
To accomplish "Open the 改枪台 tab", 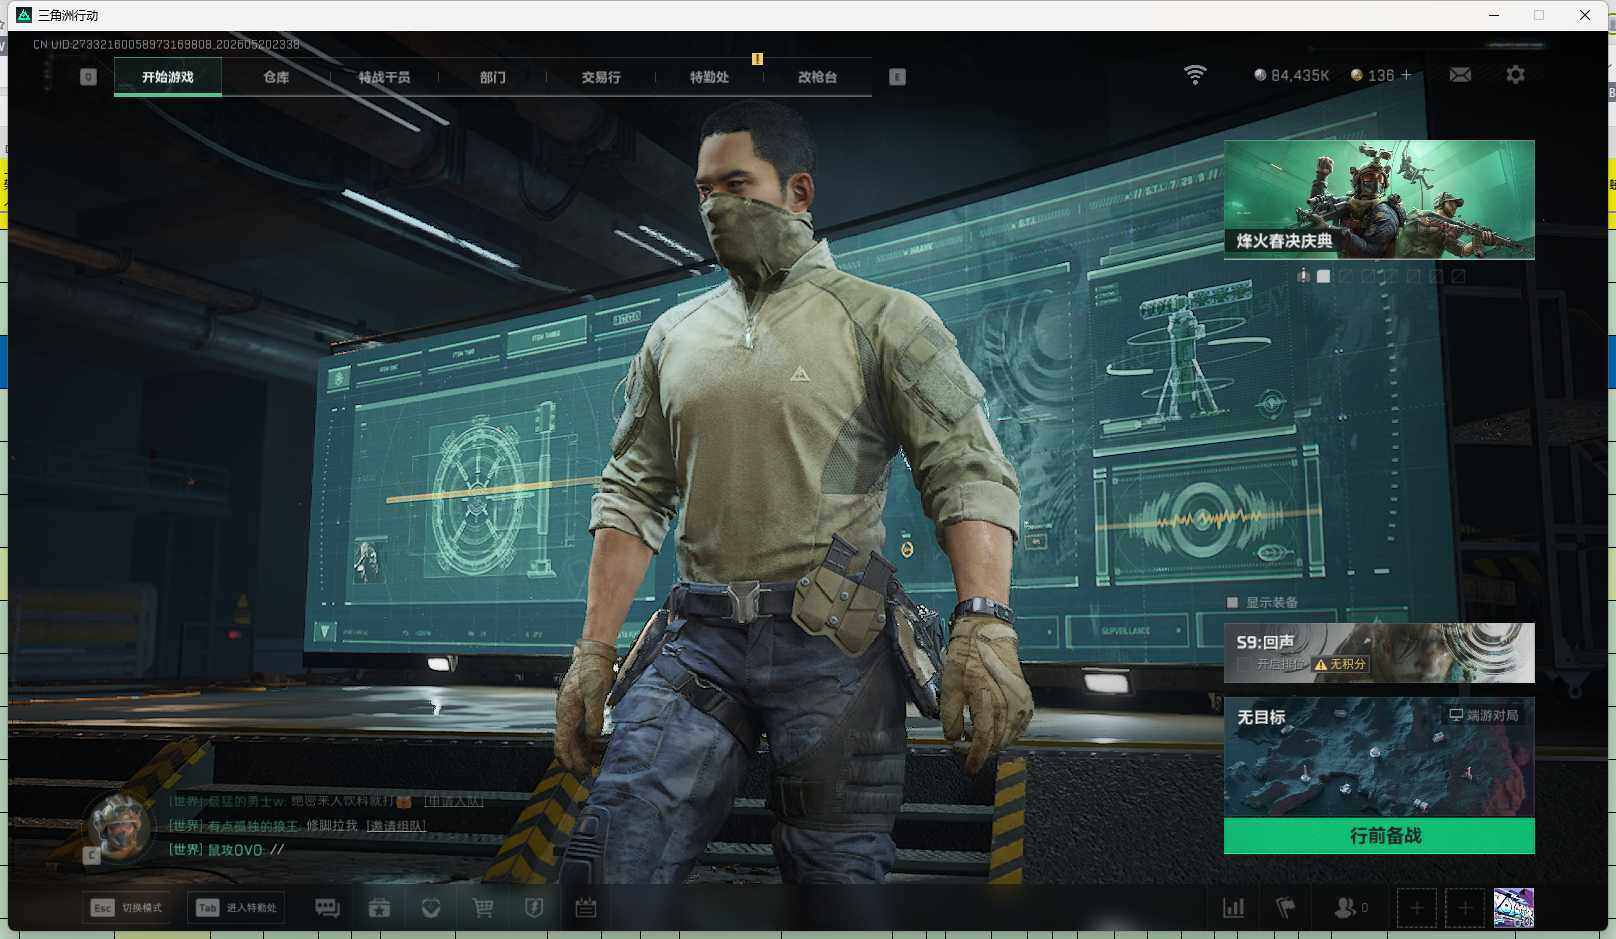I will click(x=817, y=77).
